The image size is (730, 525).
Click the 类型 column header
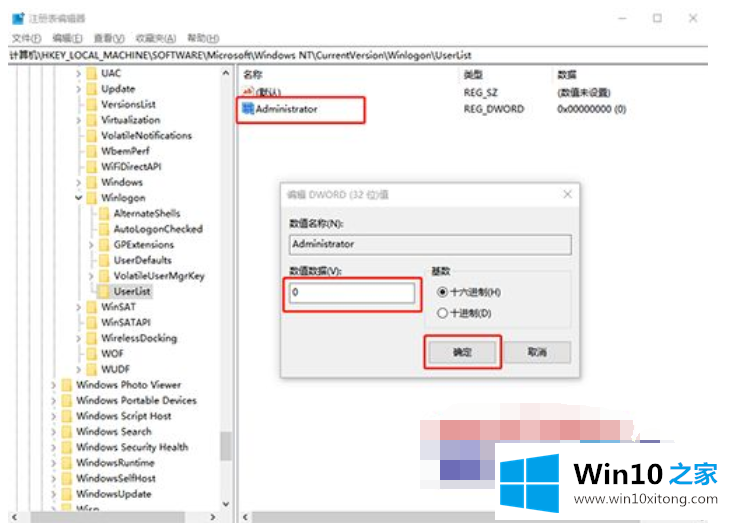pos(473,74)
